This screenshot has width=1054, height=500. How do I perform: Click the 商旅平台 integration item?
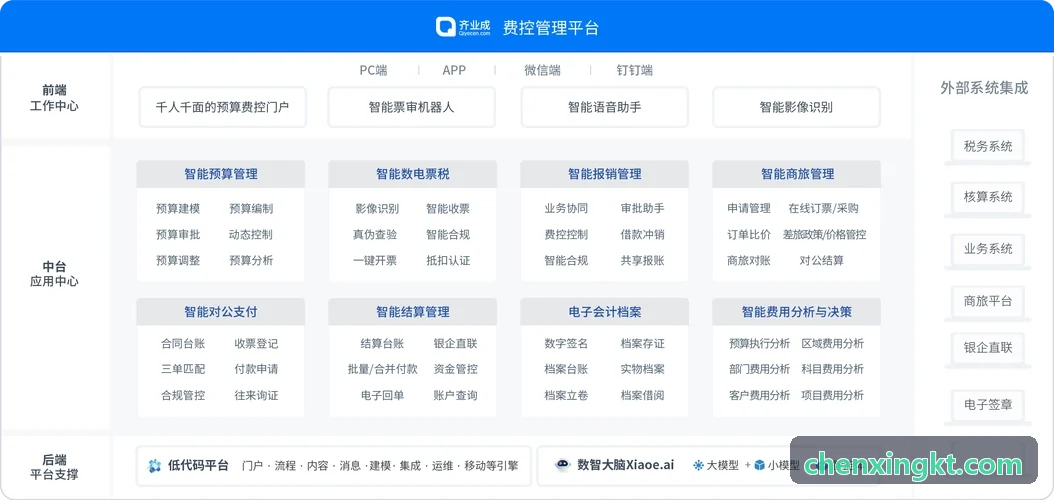point(987,300)
